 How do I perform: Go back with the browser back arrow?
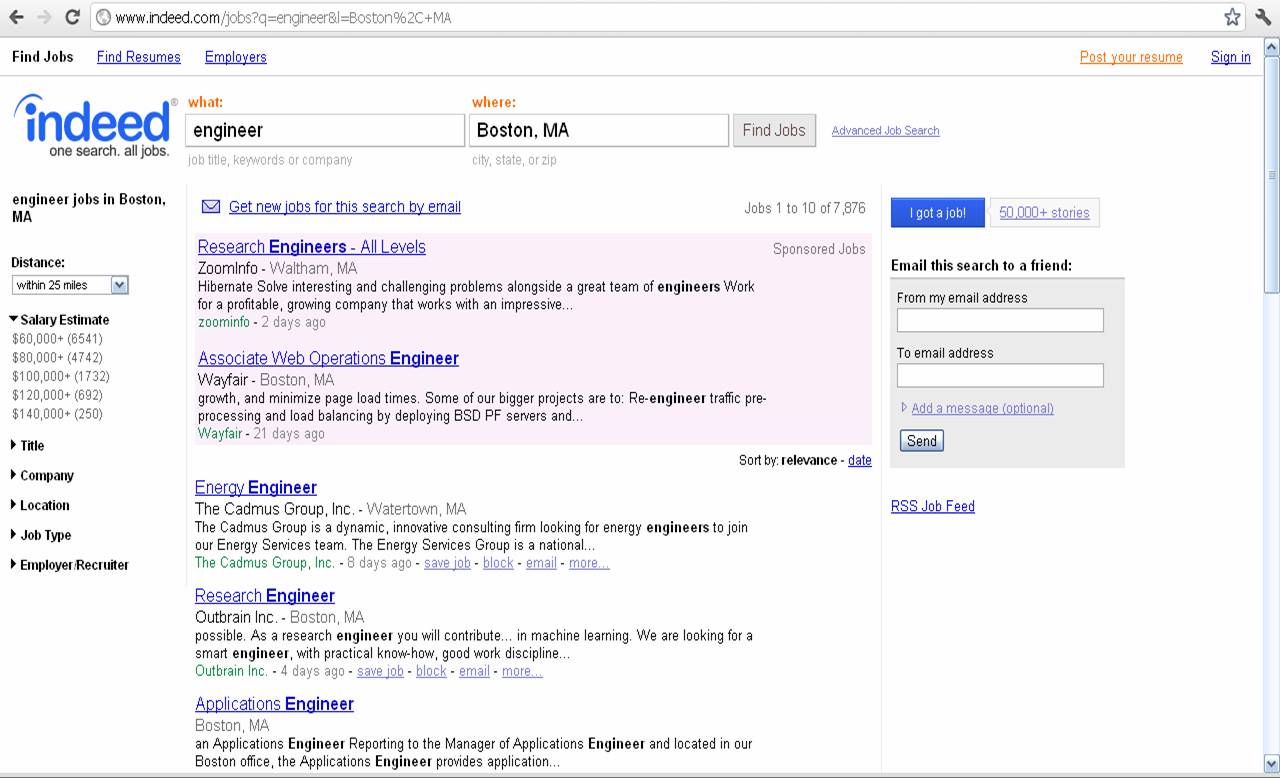pos(16,17)
